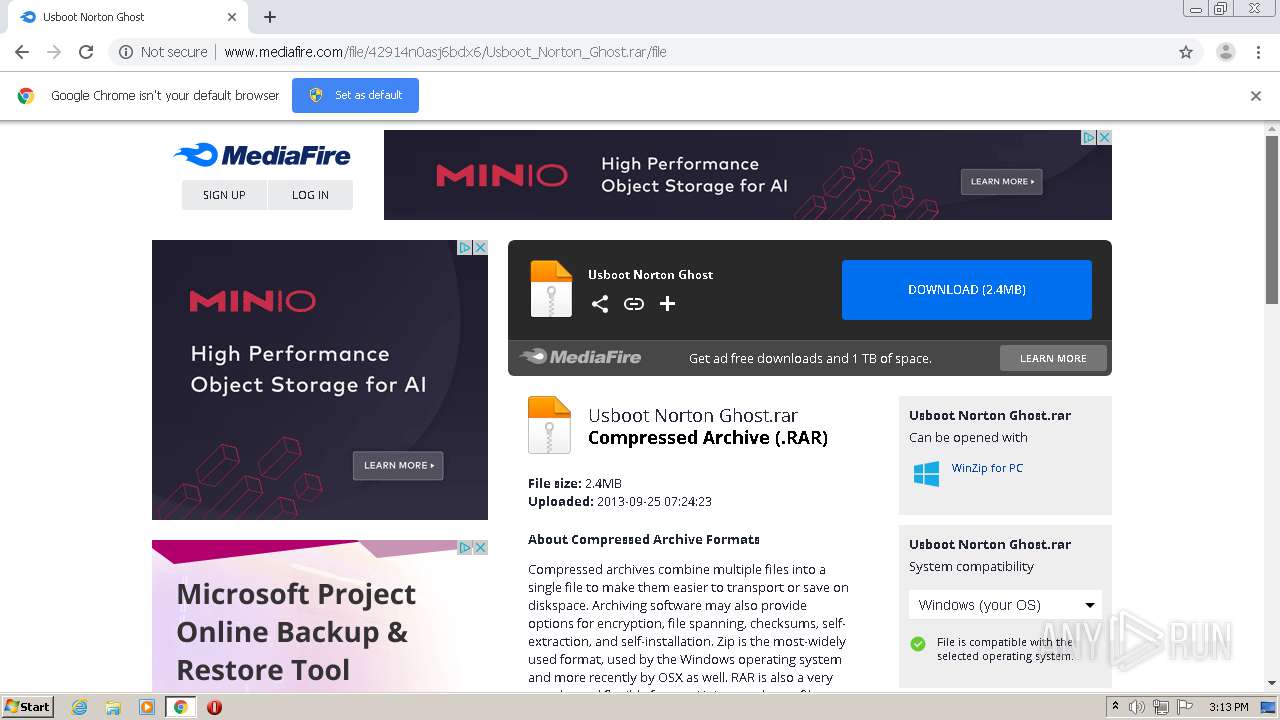Switch to Chrome in the taskbar
The image size is (1280, 720).
coord(180,707)
